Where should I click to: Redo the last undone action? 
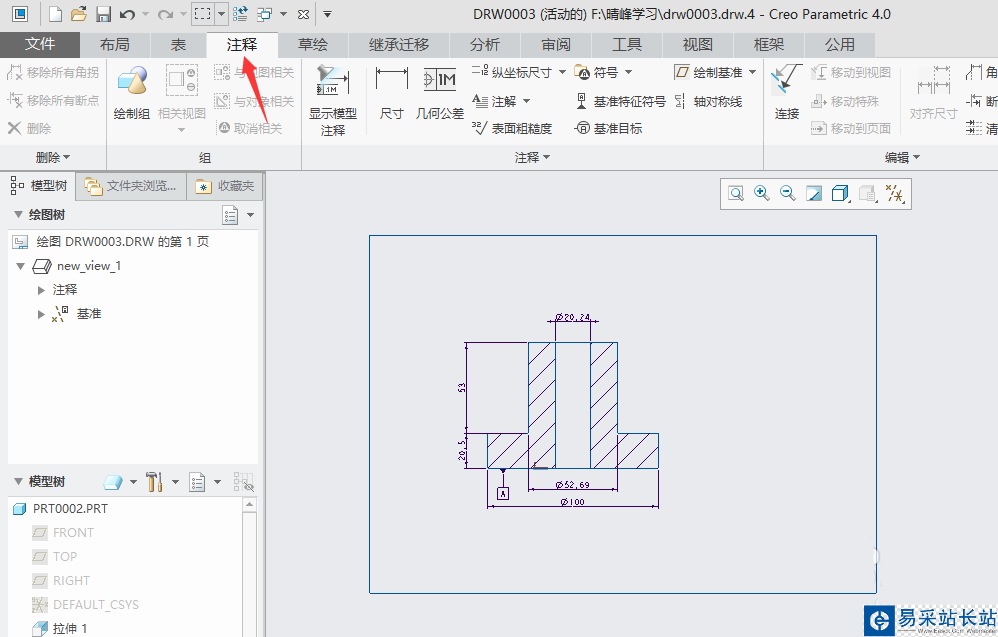pos(165,13)
